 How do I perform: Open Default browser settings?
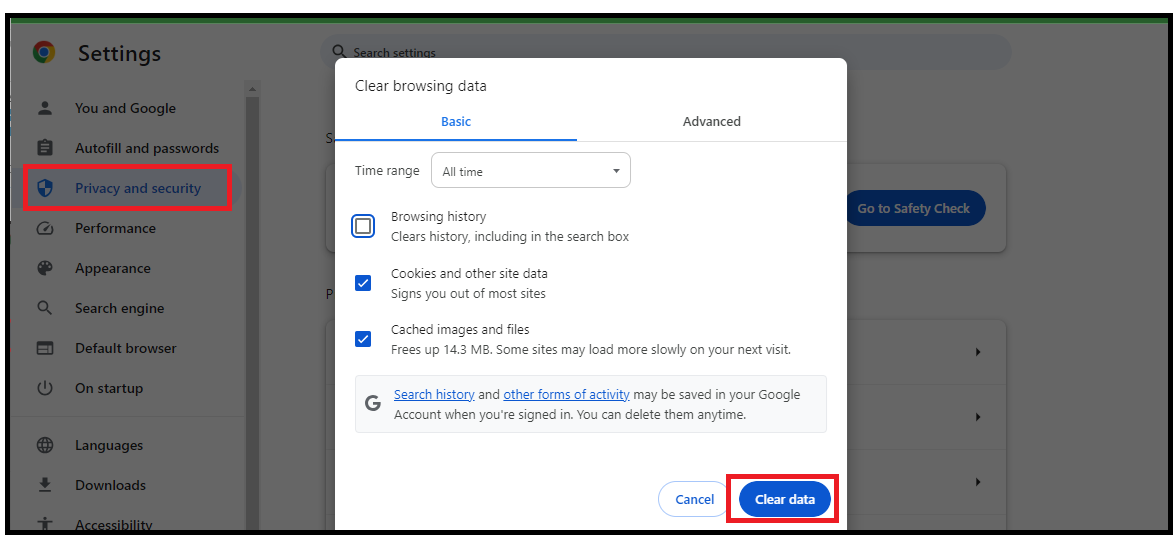click(x=126, y=348)
